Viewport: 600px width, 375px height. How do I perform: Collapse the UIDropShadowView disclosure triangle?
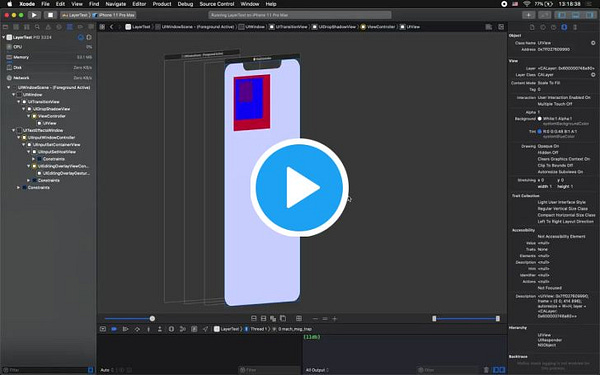point(23,109)
